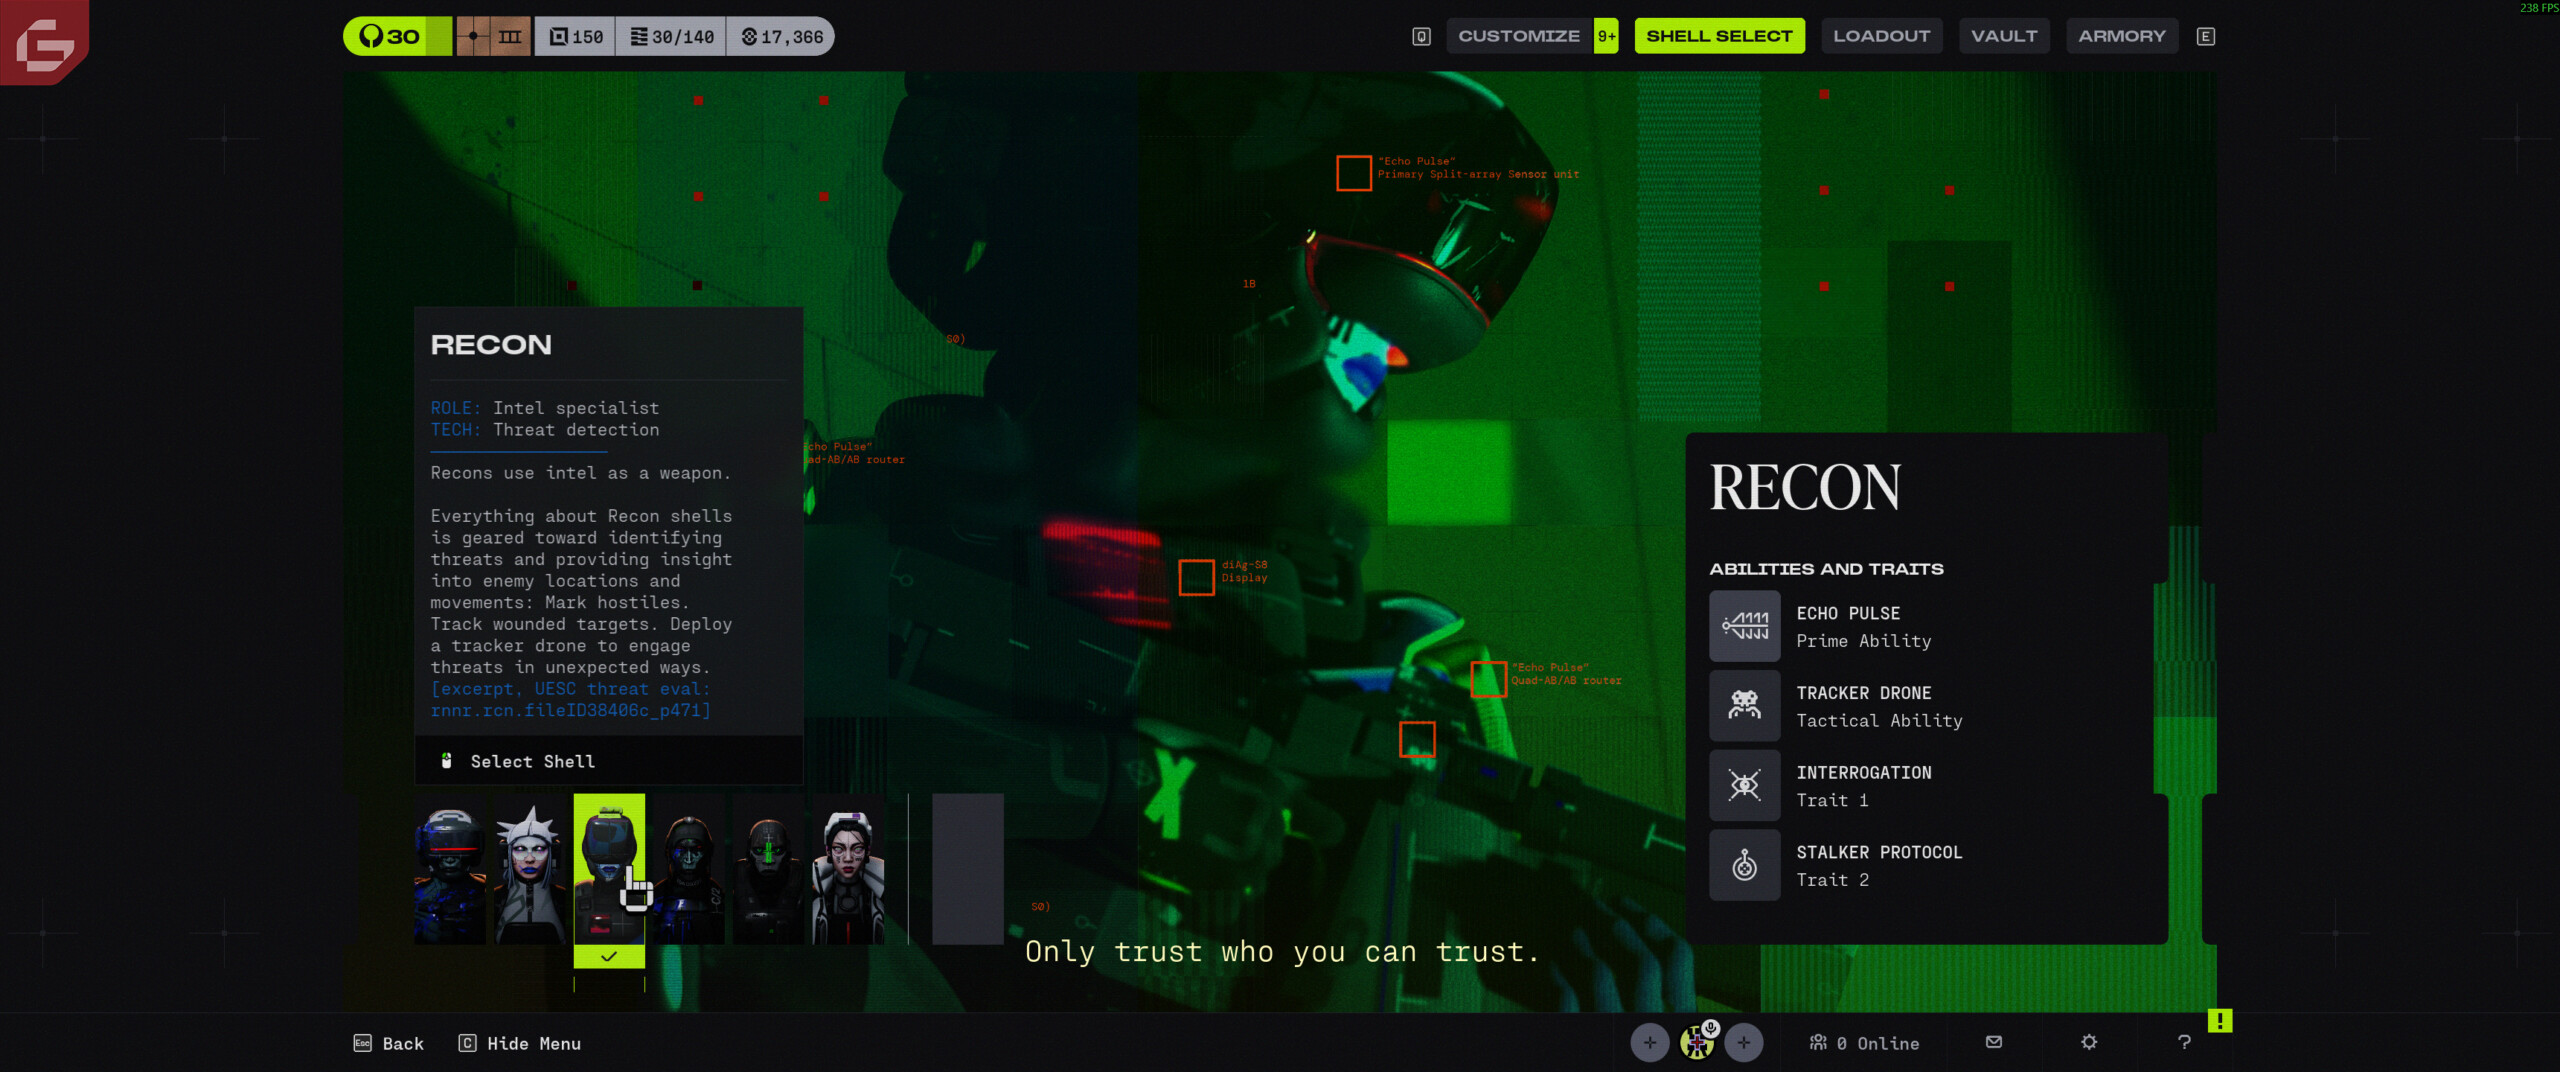Select the white-hooded shell portrait
This screenshot has width=2560, height=1072.
tap(848, 870)
